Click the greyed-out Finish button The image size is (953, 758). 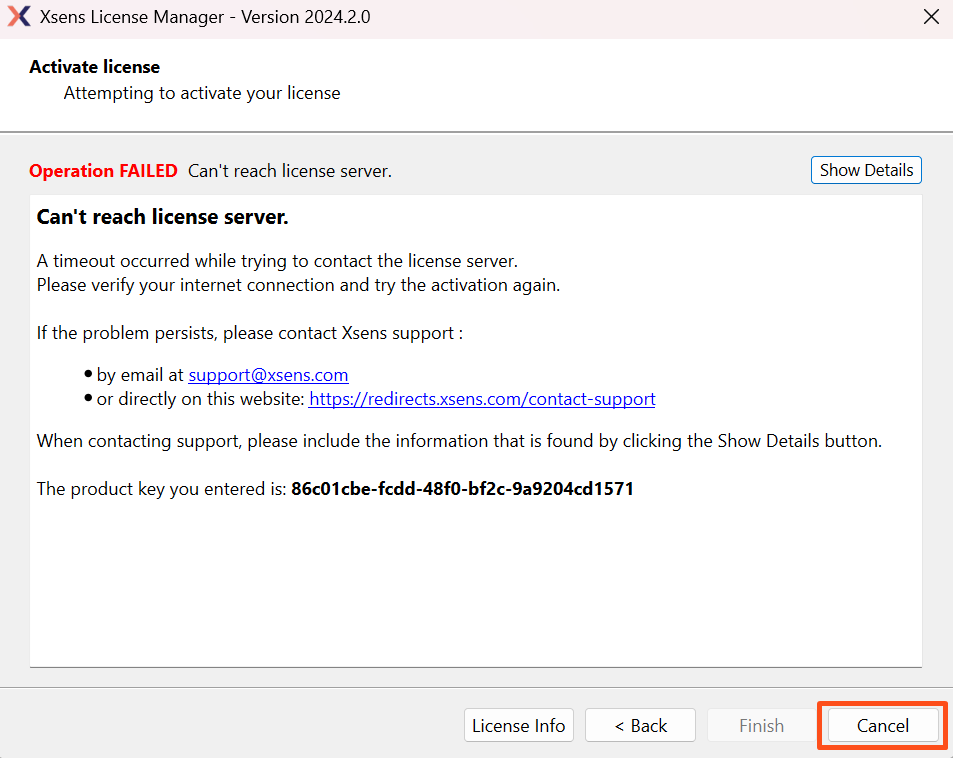(x=761, y=726)
